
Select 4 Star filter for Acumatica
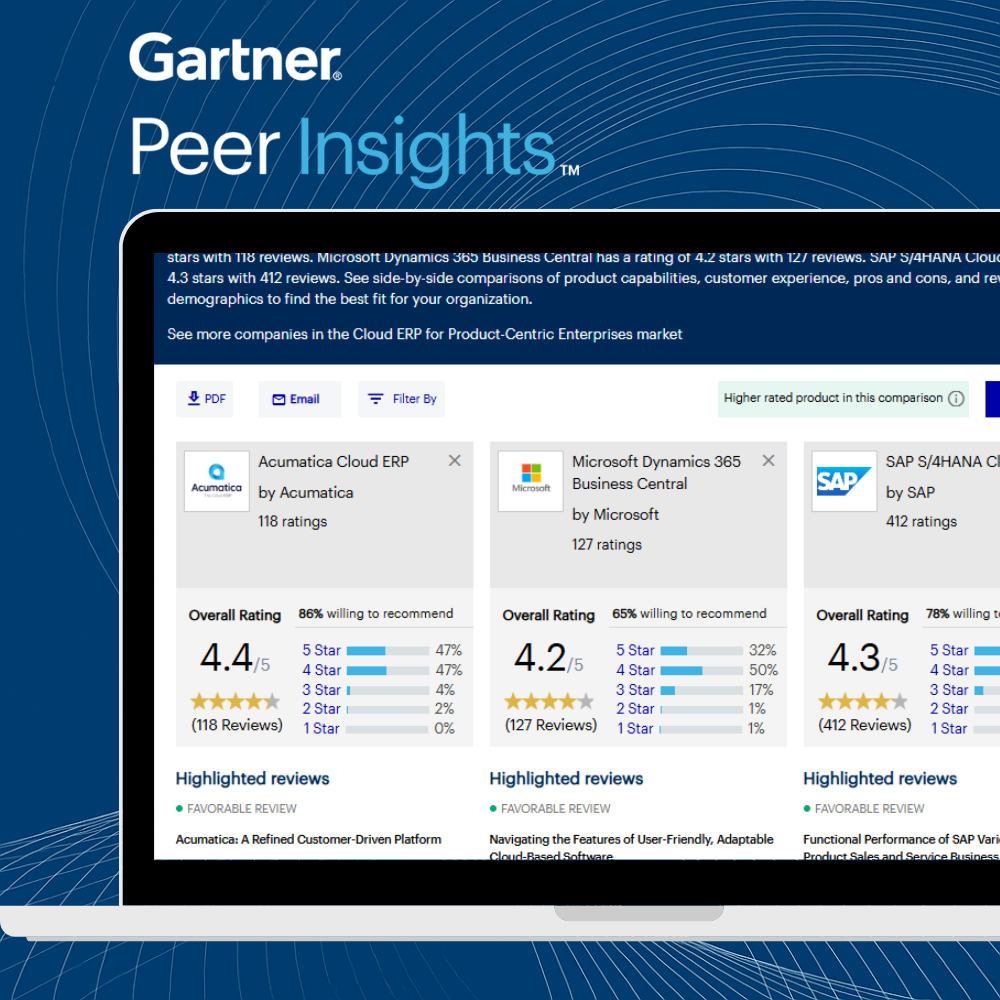pos(321,670)
